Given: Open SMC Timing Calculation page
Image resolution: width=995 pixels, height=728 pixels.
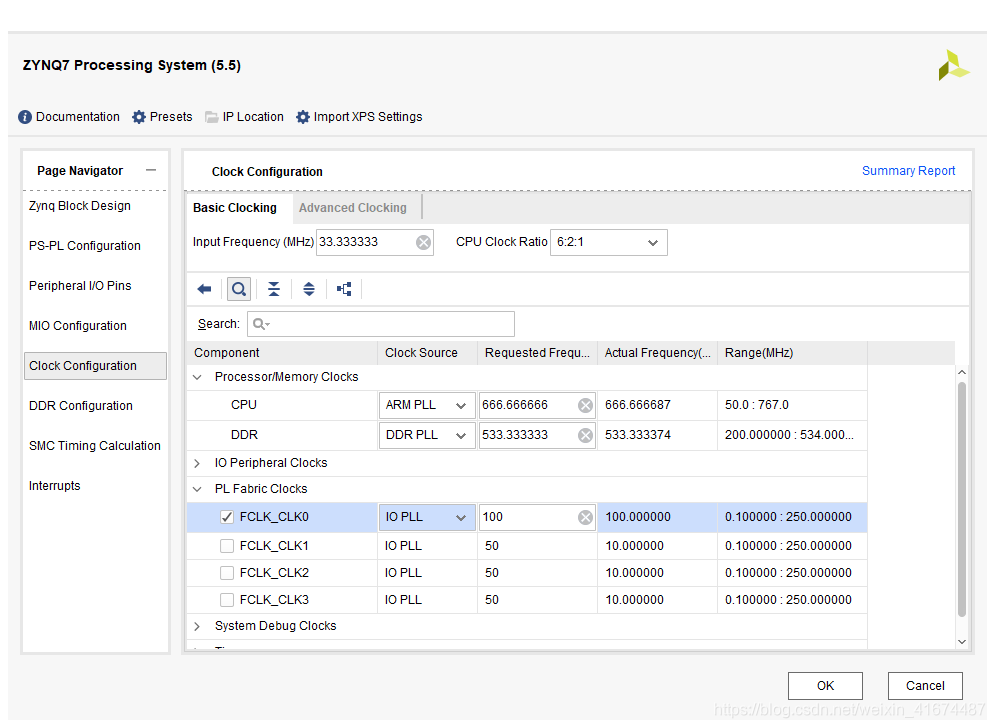Looking at the screenshot, I should point(95,446).
